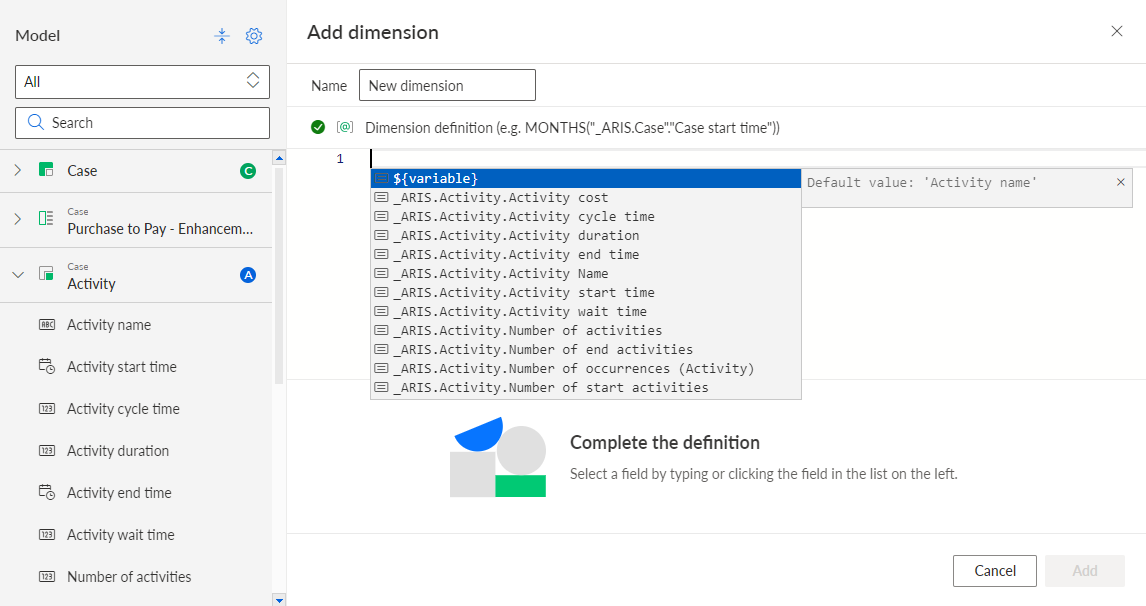Select _ARIS.Activity.Activity cycle time suggestion
The height and width of the screenshot is (606, 1146).
tap(586, 216)
